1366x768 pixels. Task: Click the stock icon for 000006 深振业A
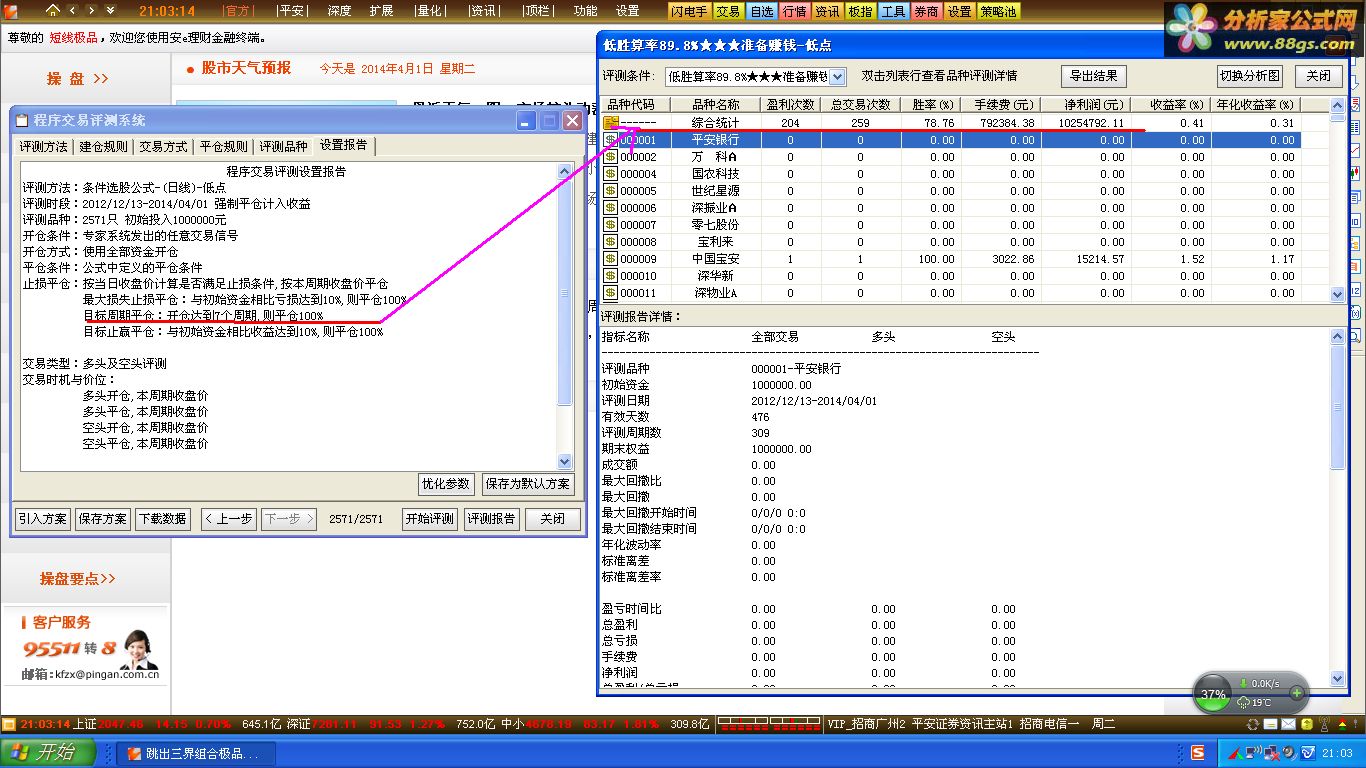[x=610, y=208]
